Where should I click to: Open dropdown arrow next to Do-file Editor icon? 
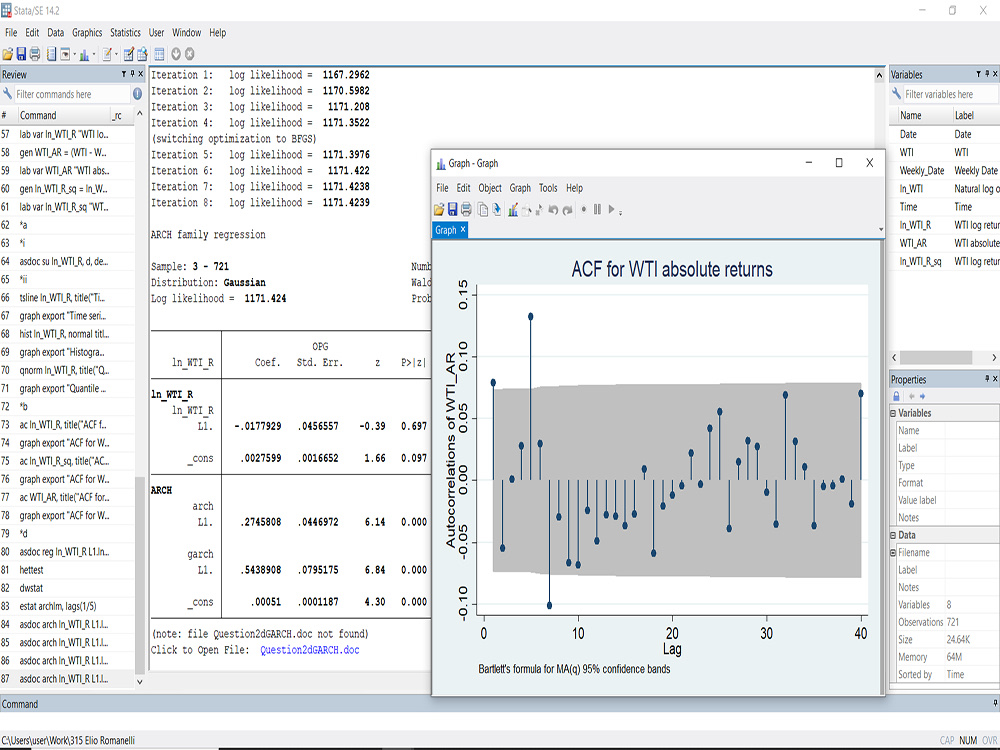116,54
